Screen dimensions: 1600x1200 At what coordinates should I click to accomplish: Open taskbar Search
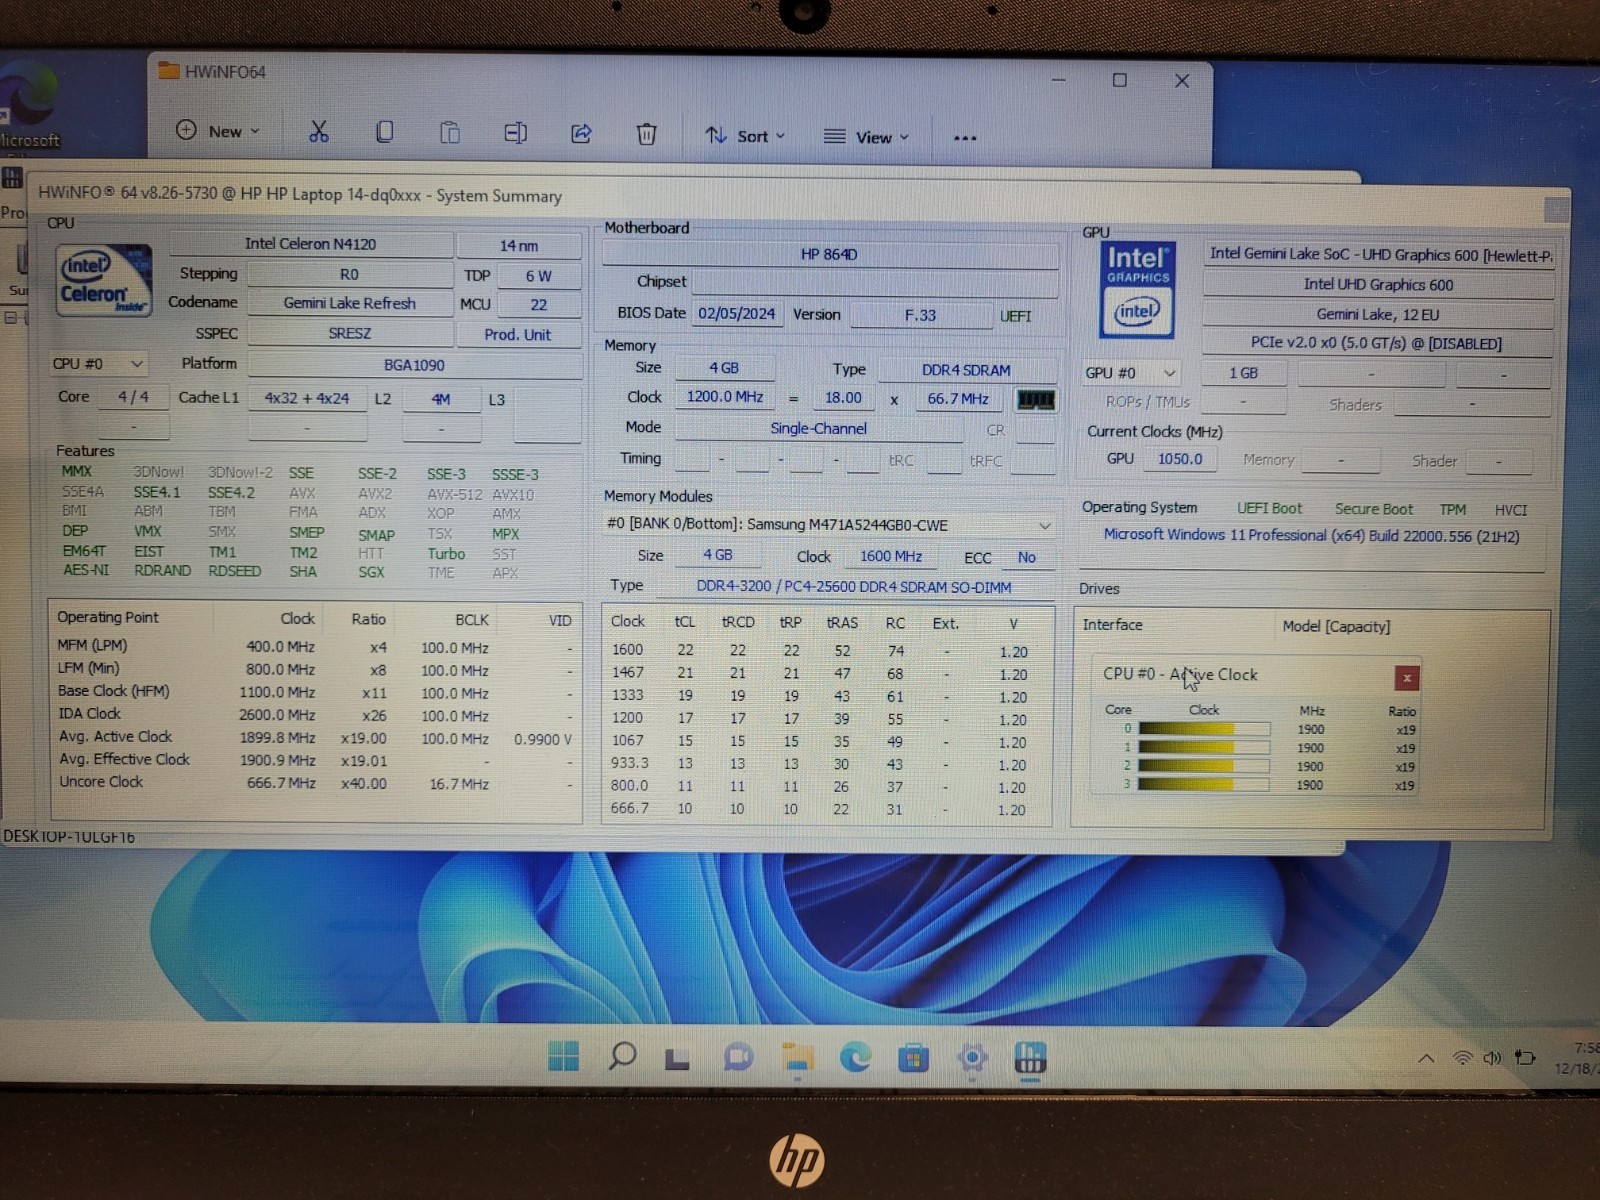(x=622, y=1056)
